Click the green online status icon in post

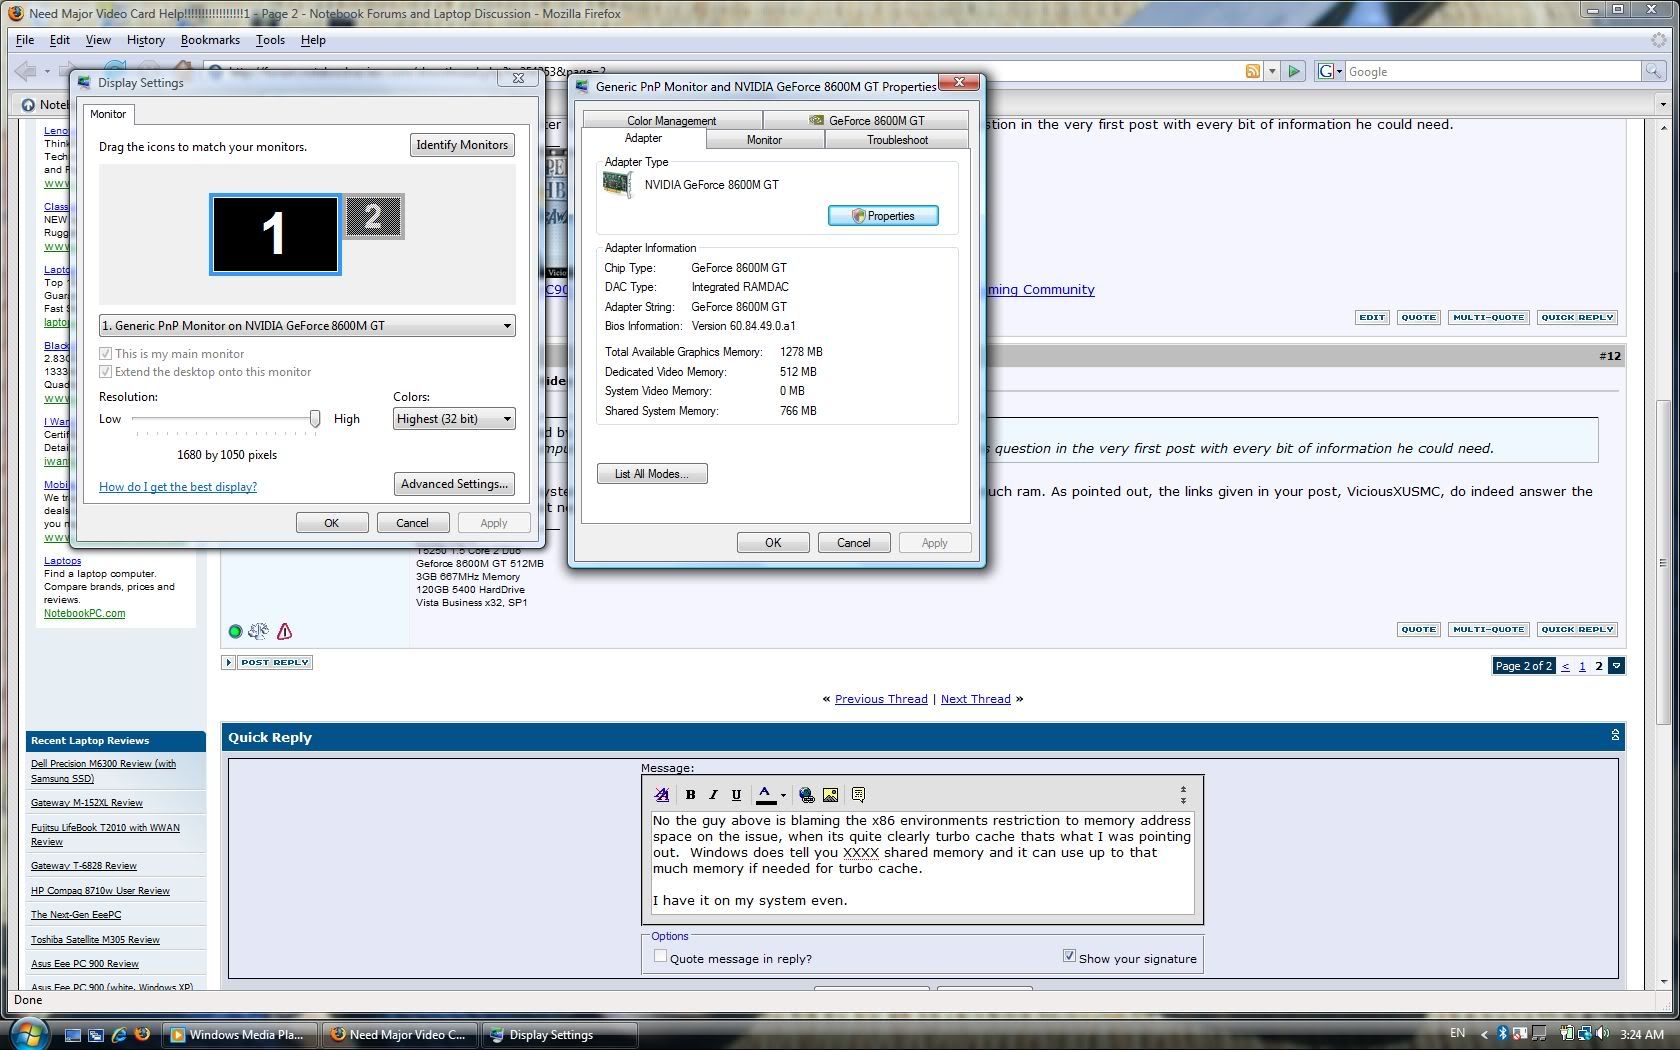point(235,631)
